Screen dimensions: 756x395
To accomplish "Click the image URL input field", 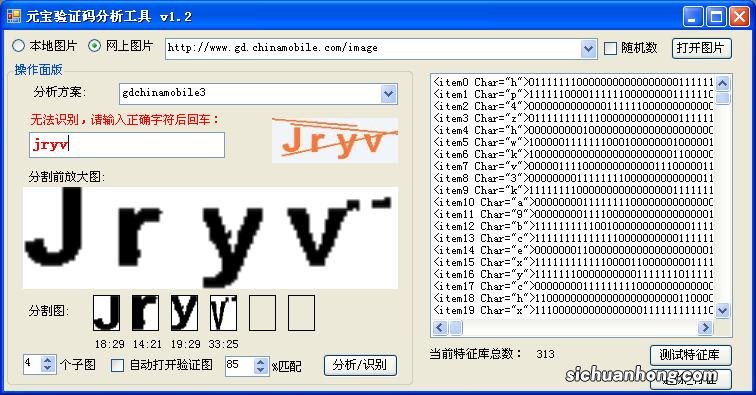I will (373, 49).
